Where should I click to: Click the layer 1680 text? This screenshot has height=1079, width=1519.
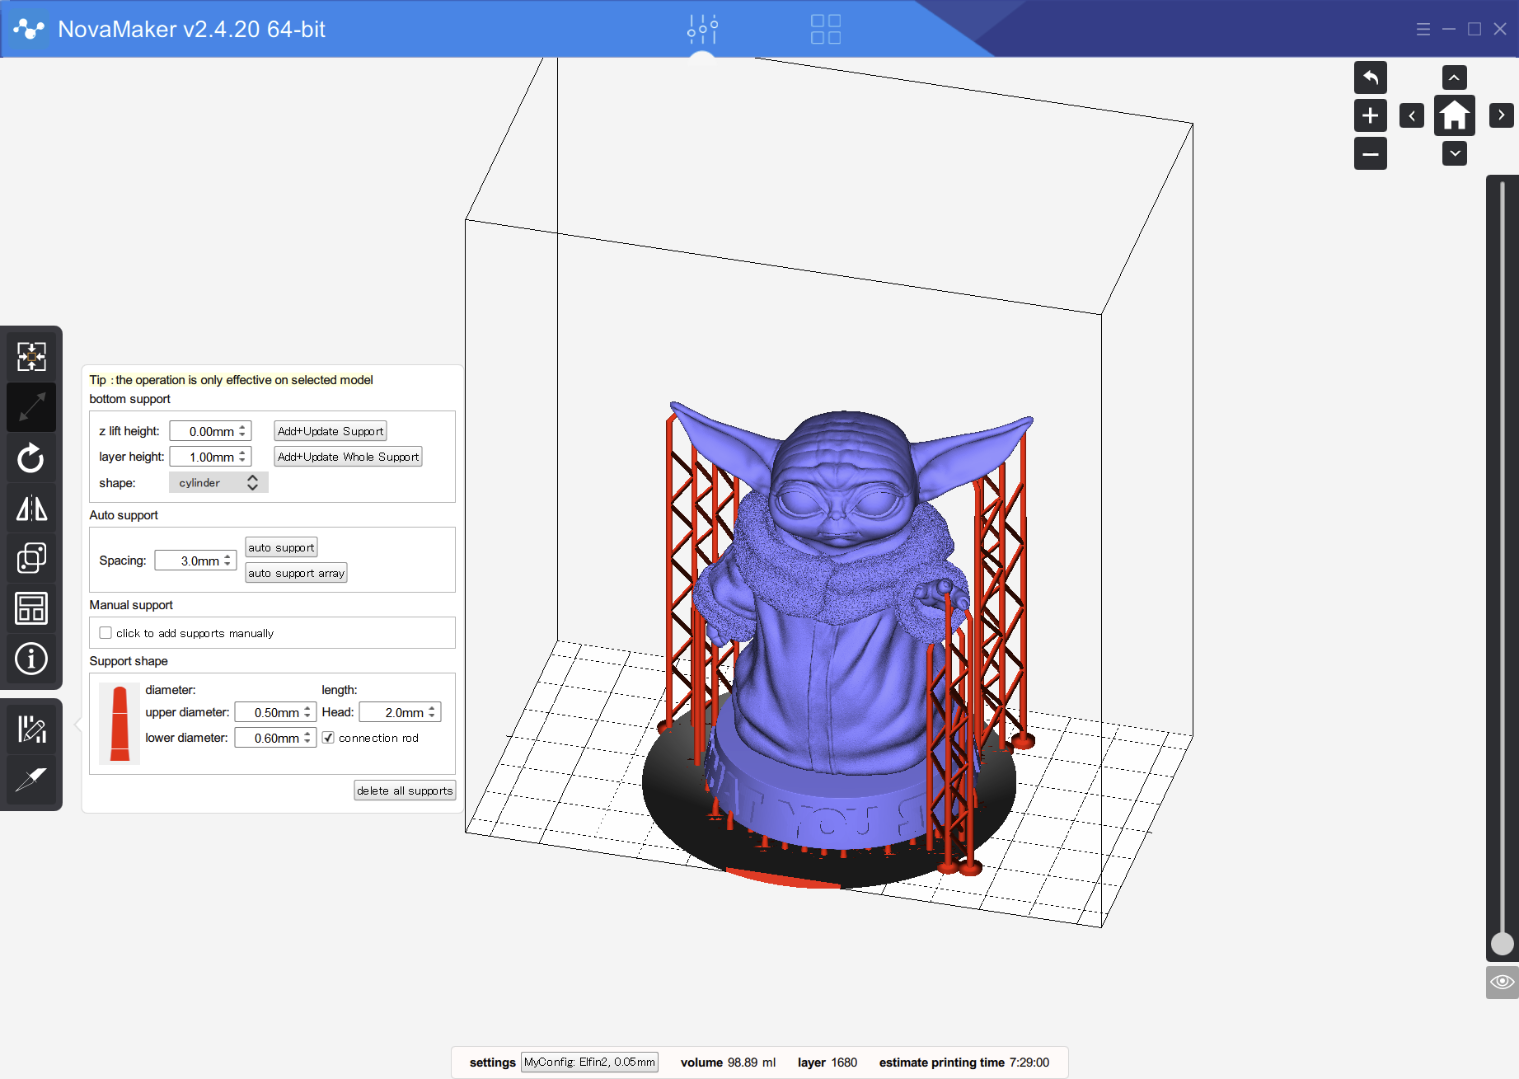tap(827, 1062)
